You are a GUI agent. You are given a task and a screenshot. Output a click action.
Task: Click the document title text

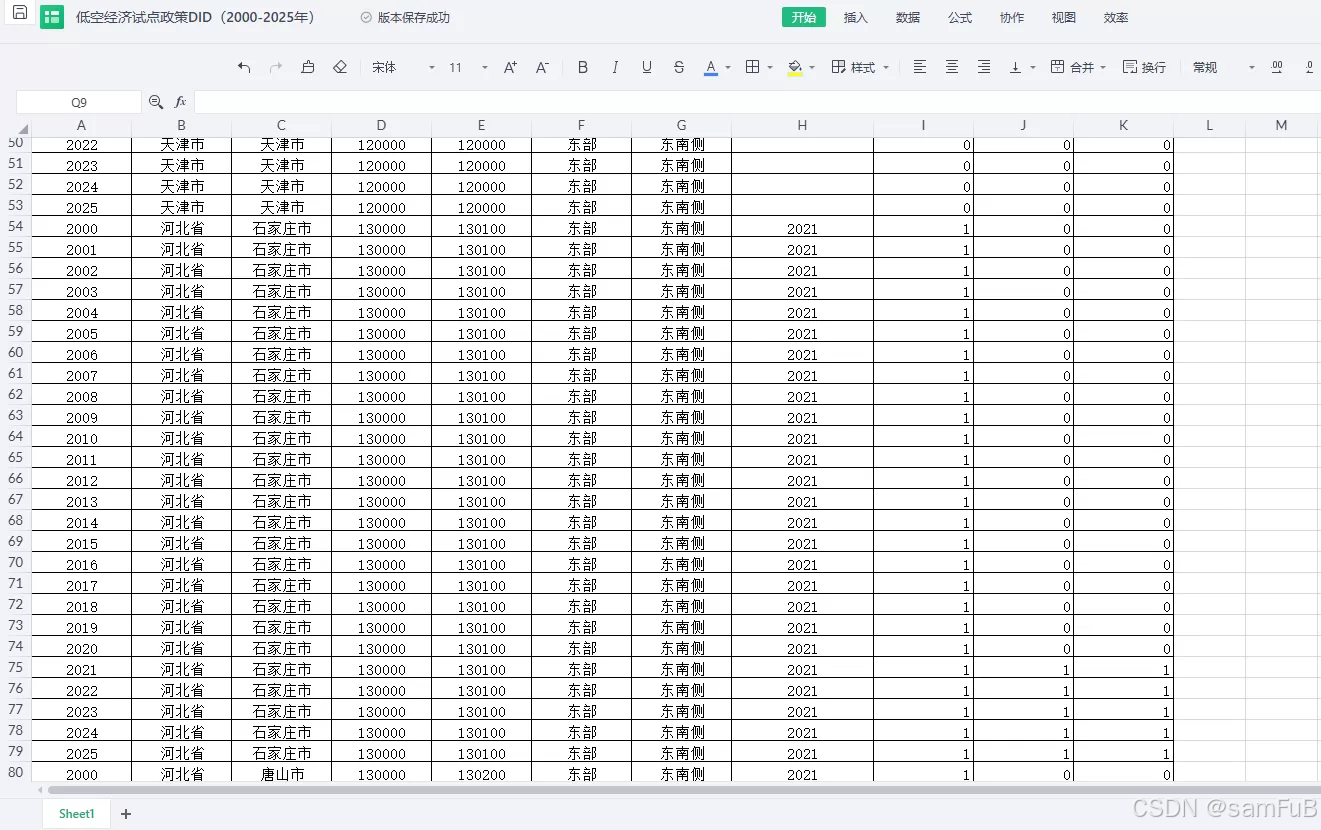[x=196, y=17]
